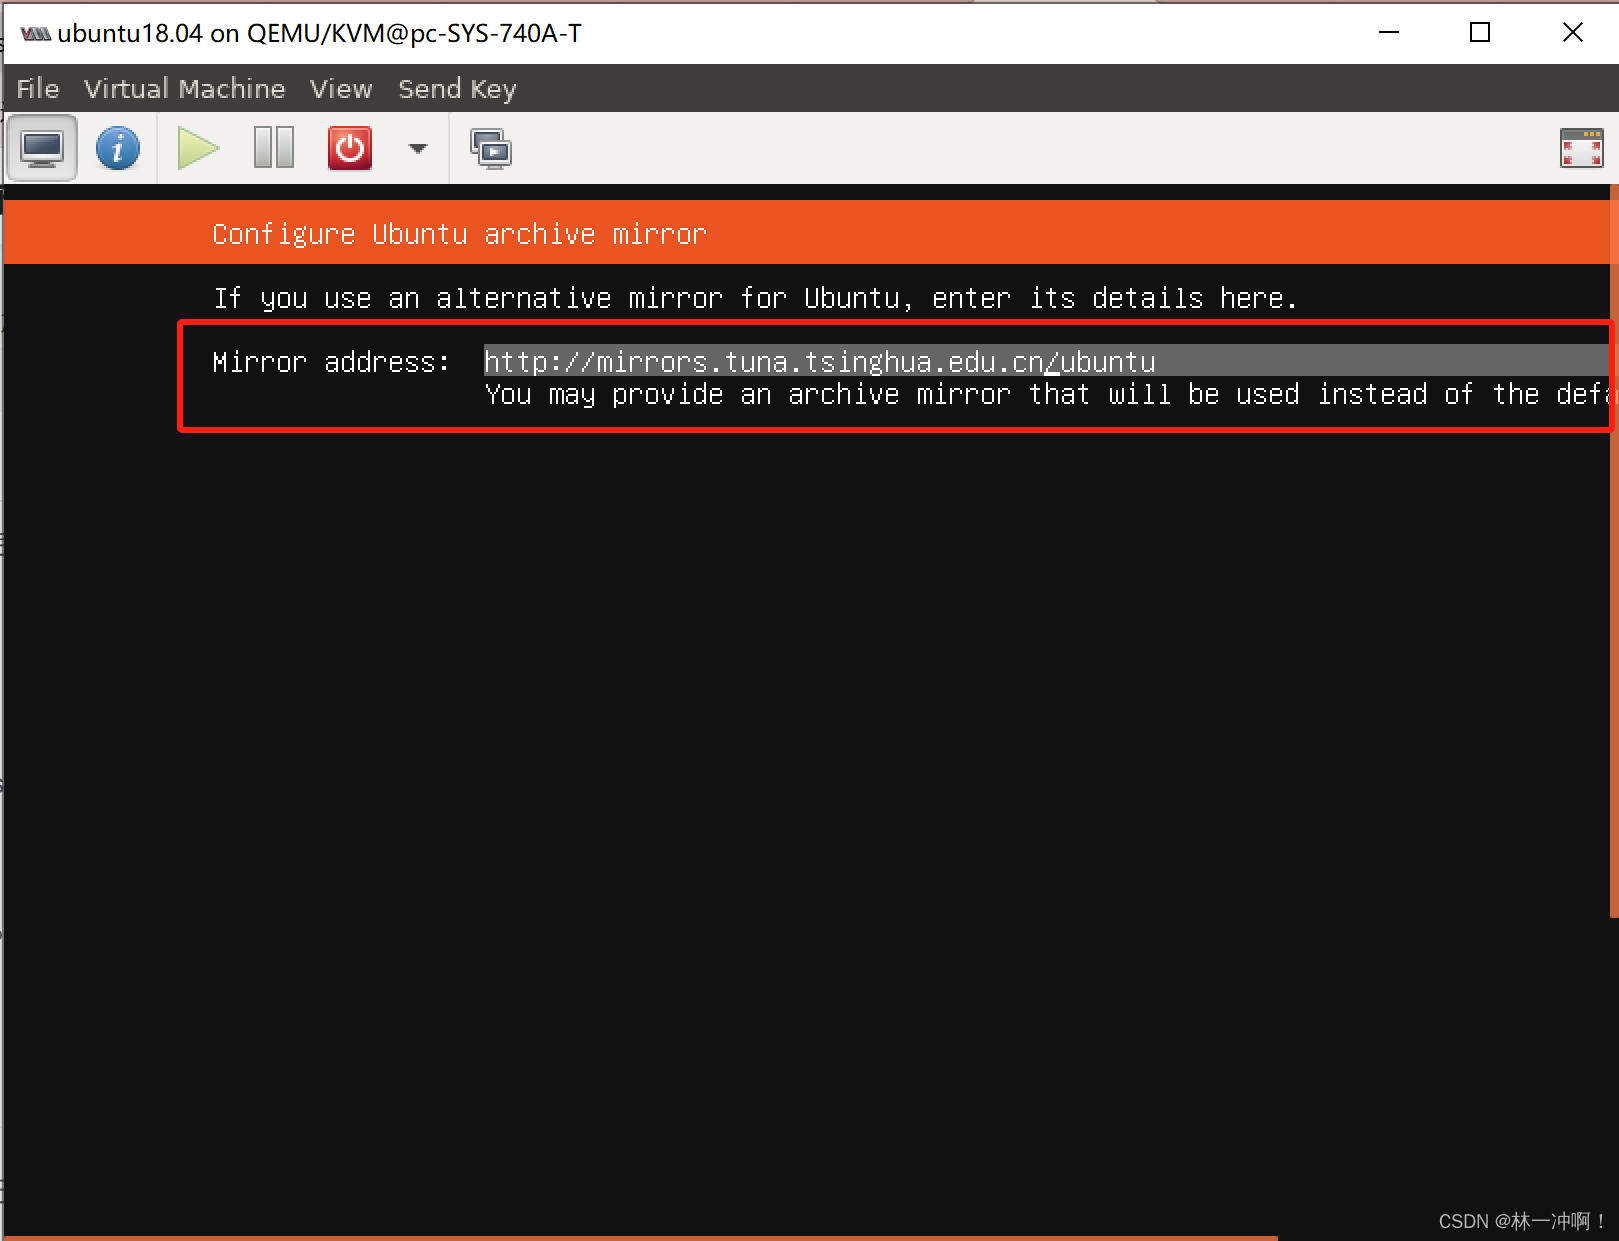This screenshot has height=1241, width=1619.
Task: Maximize the virt-manager window
Action: click(x=1479, y=32)
